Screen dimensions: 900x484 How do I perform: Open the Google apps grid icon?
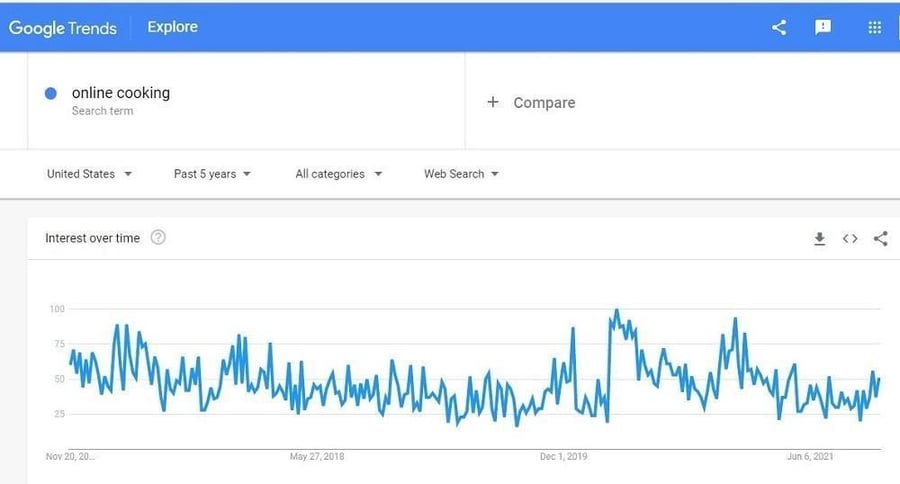click(x=874, y=27)
